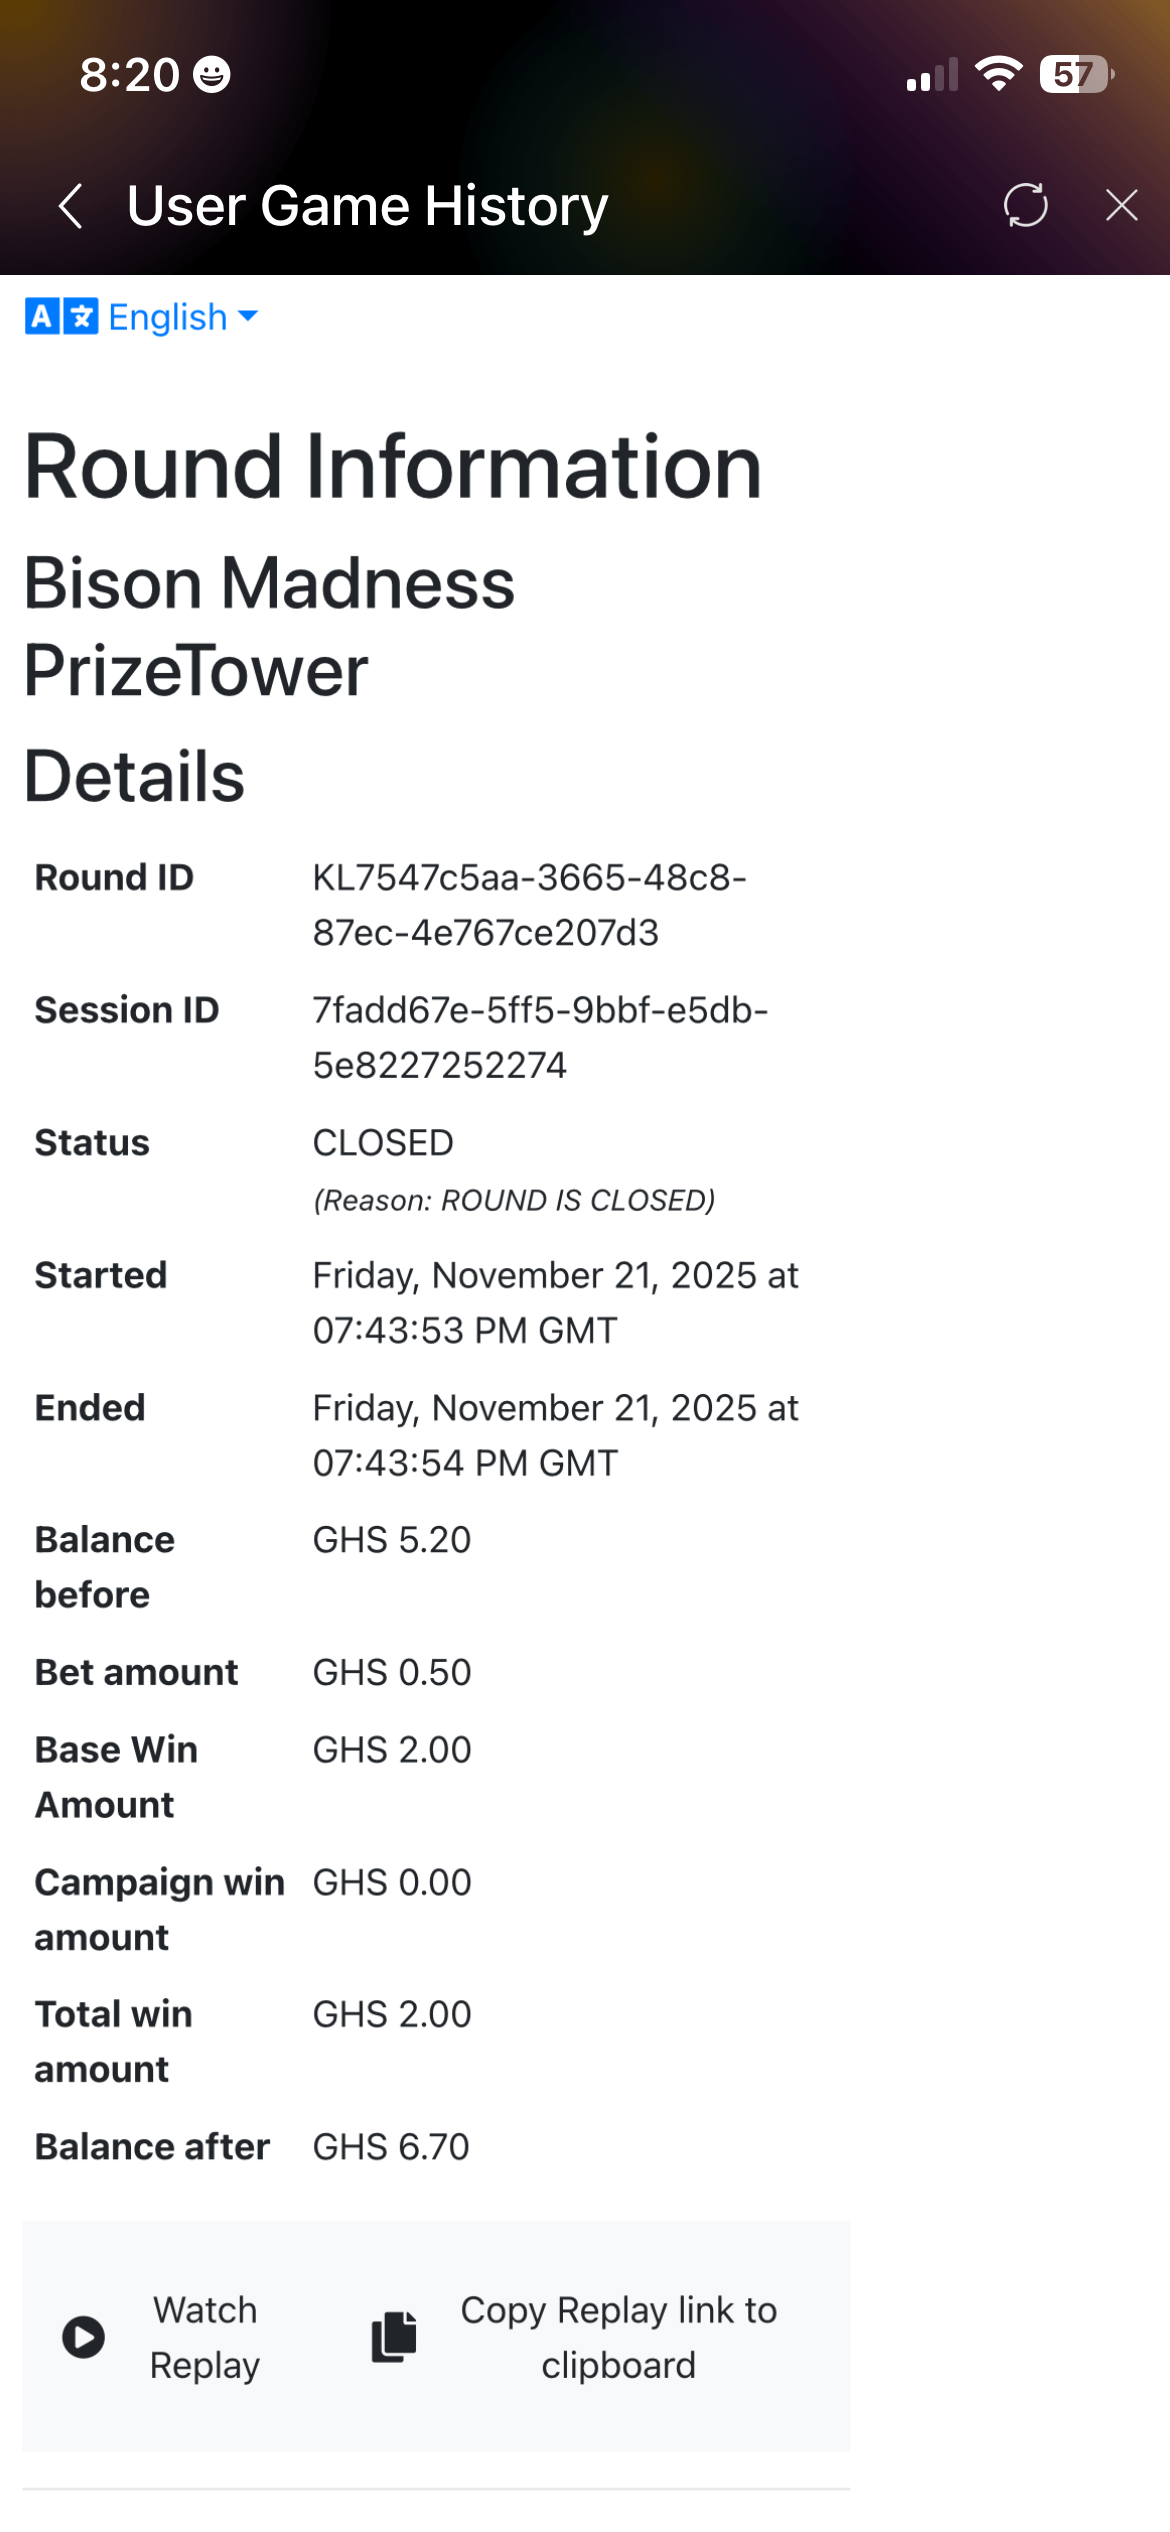The height and width of the screenshot is (2532, 1170).
Task: Tap the Balance after amount GHS 6.70
Action: click(x=391, y=2146)
